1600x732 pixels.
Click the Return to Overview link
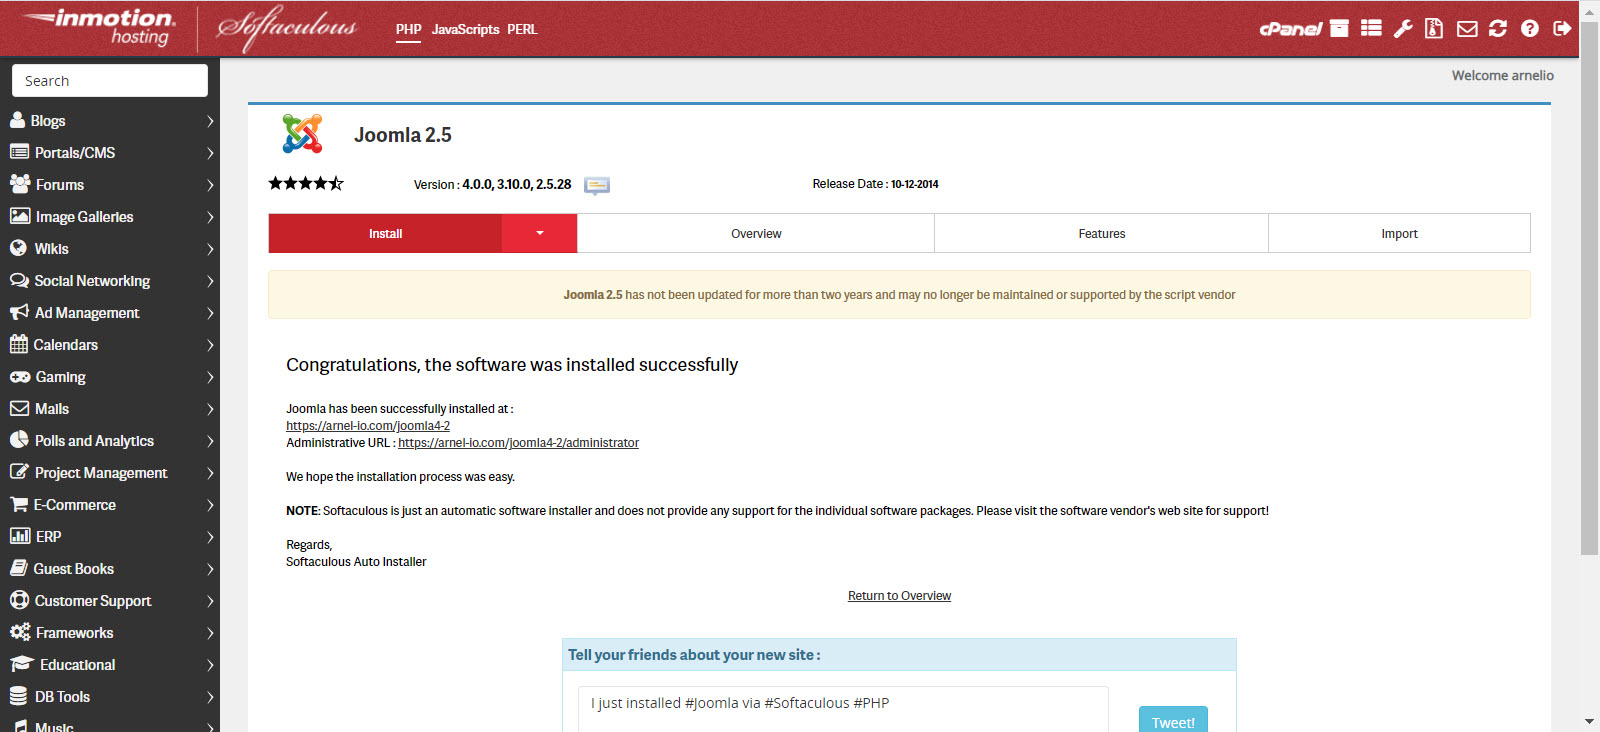899,596
